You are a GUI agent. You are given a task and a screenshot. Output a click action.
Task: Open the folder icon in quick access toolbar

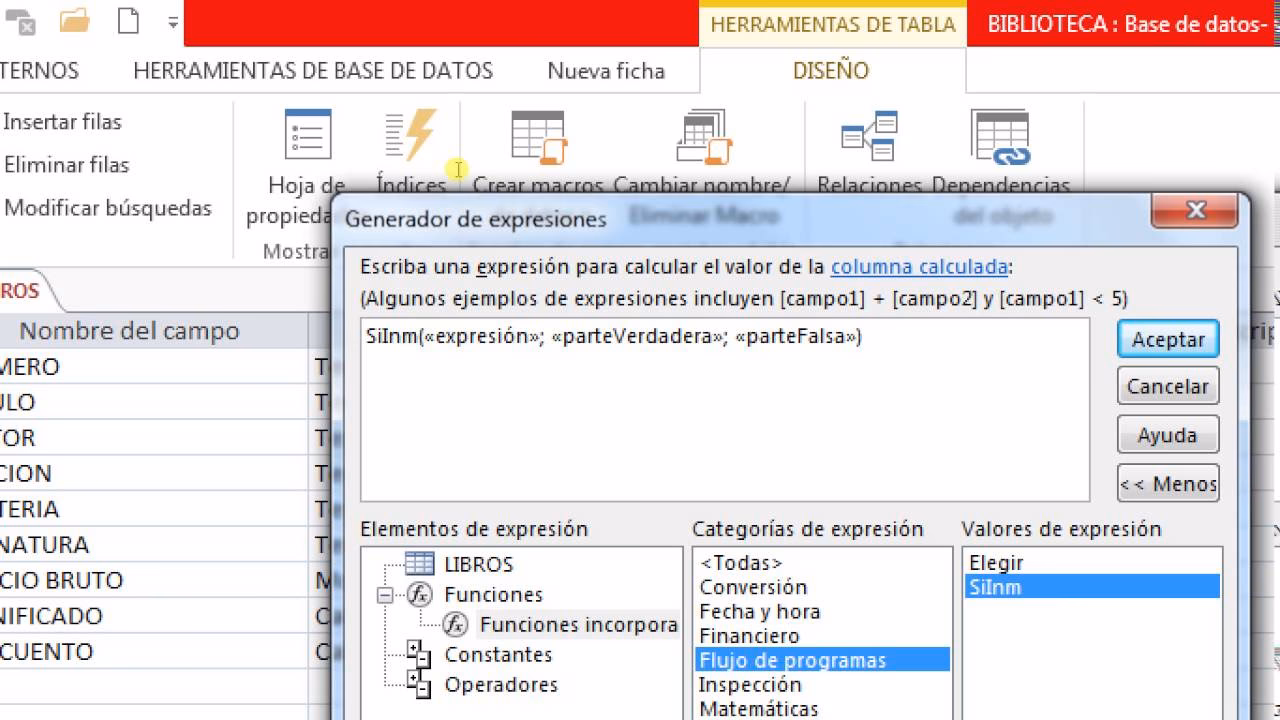pyautogui.click(x=75, y=20)
